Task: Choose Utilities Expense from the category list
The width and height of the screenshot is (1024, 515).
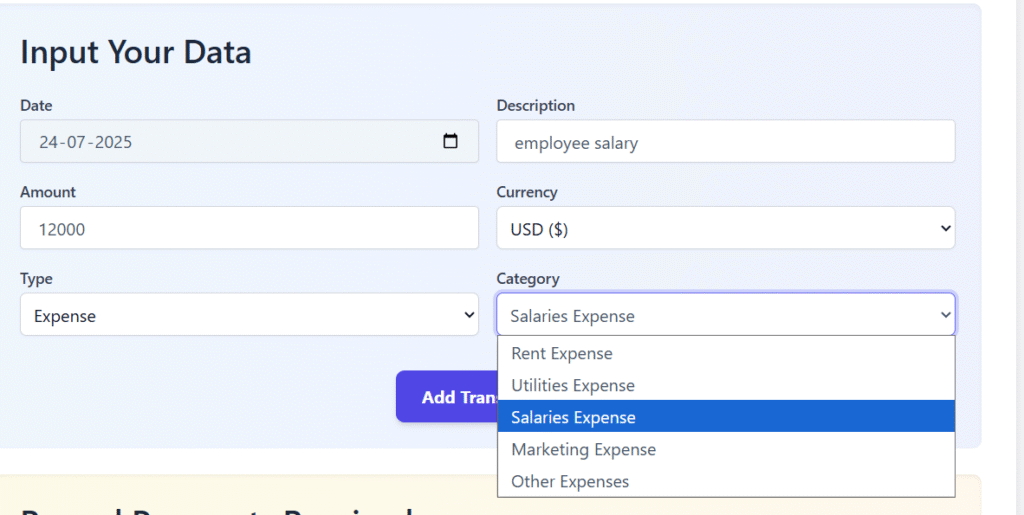Action: (x=726, y=385)
